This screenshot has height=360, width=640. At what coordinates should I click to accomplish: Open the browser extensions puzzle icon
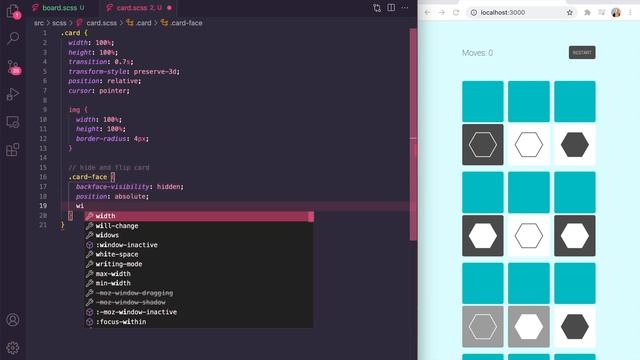(x=587, y=13)
